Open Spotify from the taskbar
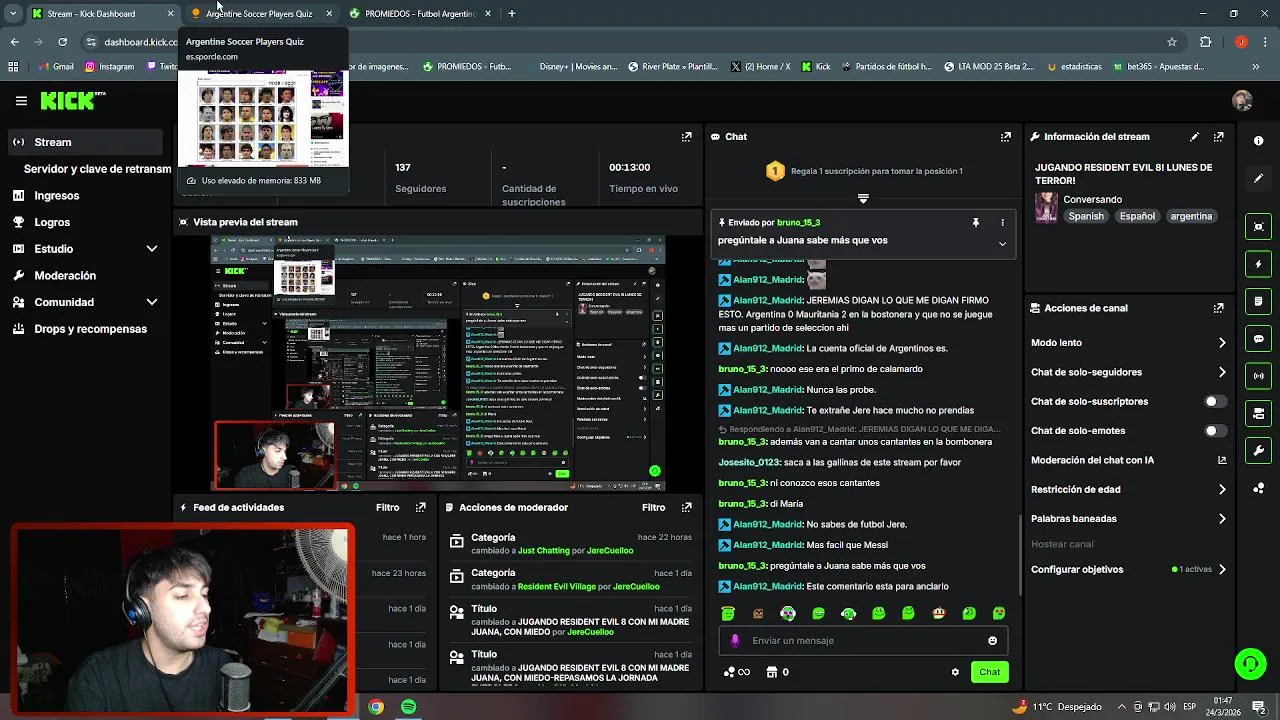Image resolution: width=1280 pixels, height=720 pixels. coord(409,707)
